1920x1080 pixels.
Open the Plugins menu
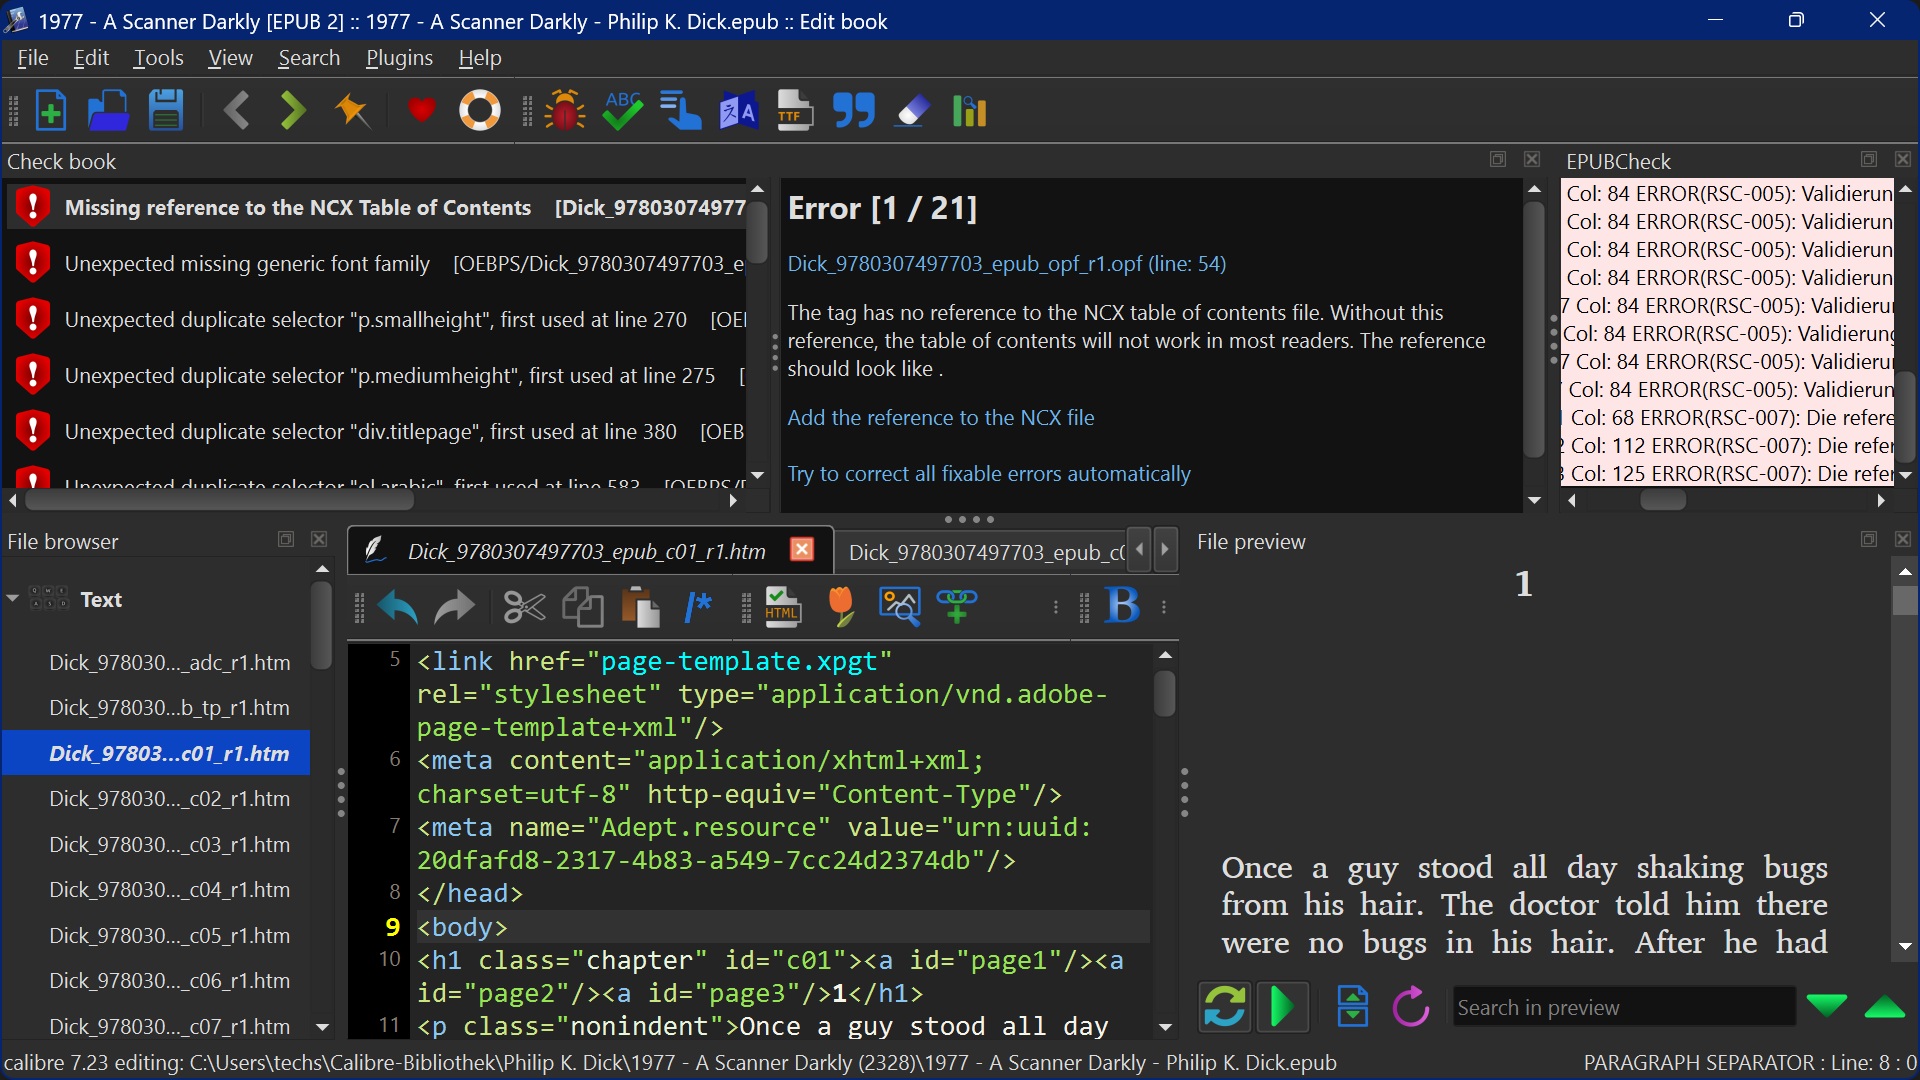[399, 58]
